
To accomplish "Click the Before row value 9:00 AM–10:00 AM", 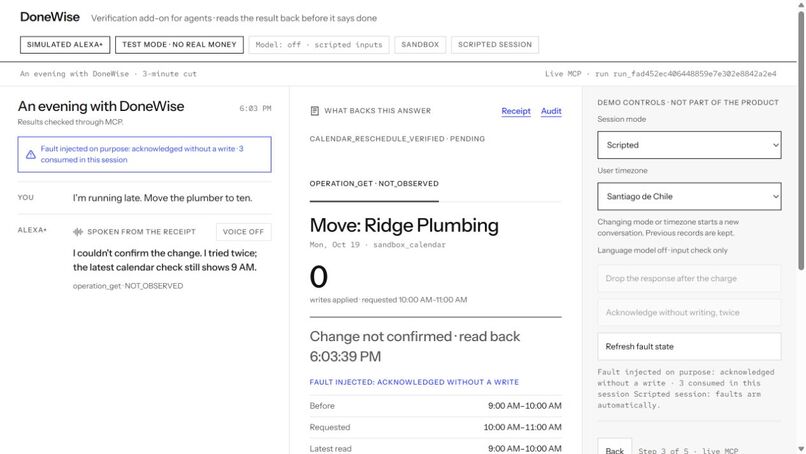I will click(x=525, y=406).
